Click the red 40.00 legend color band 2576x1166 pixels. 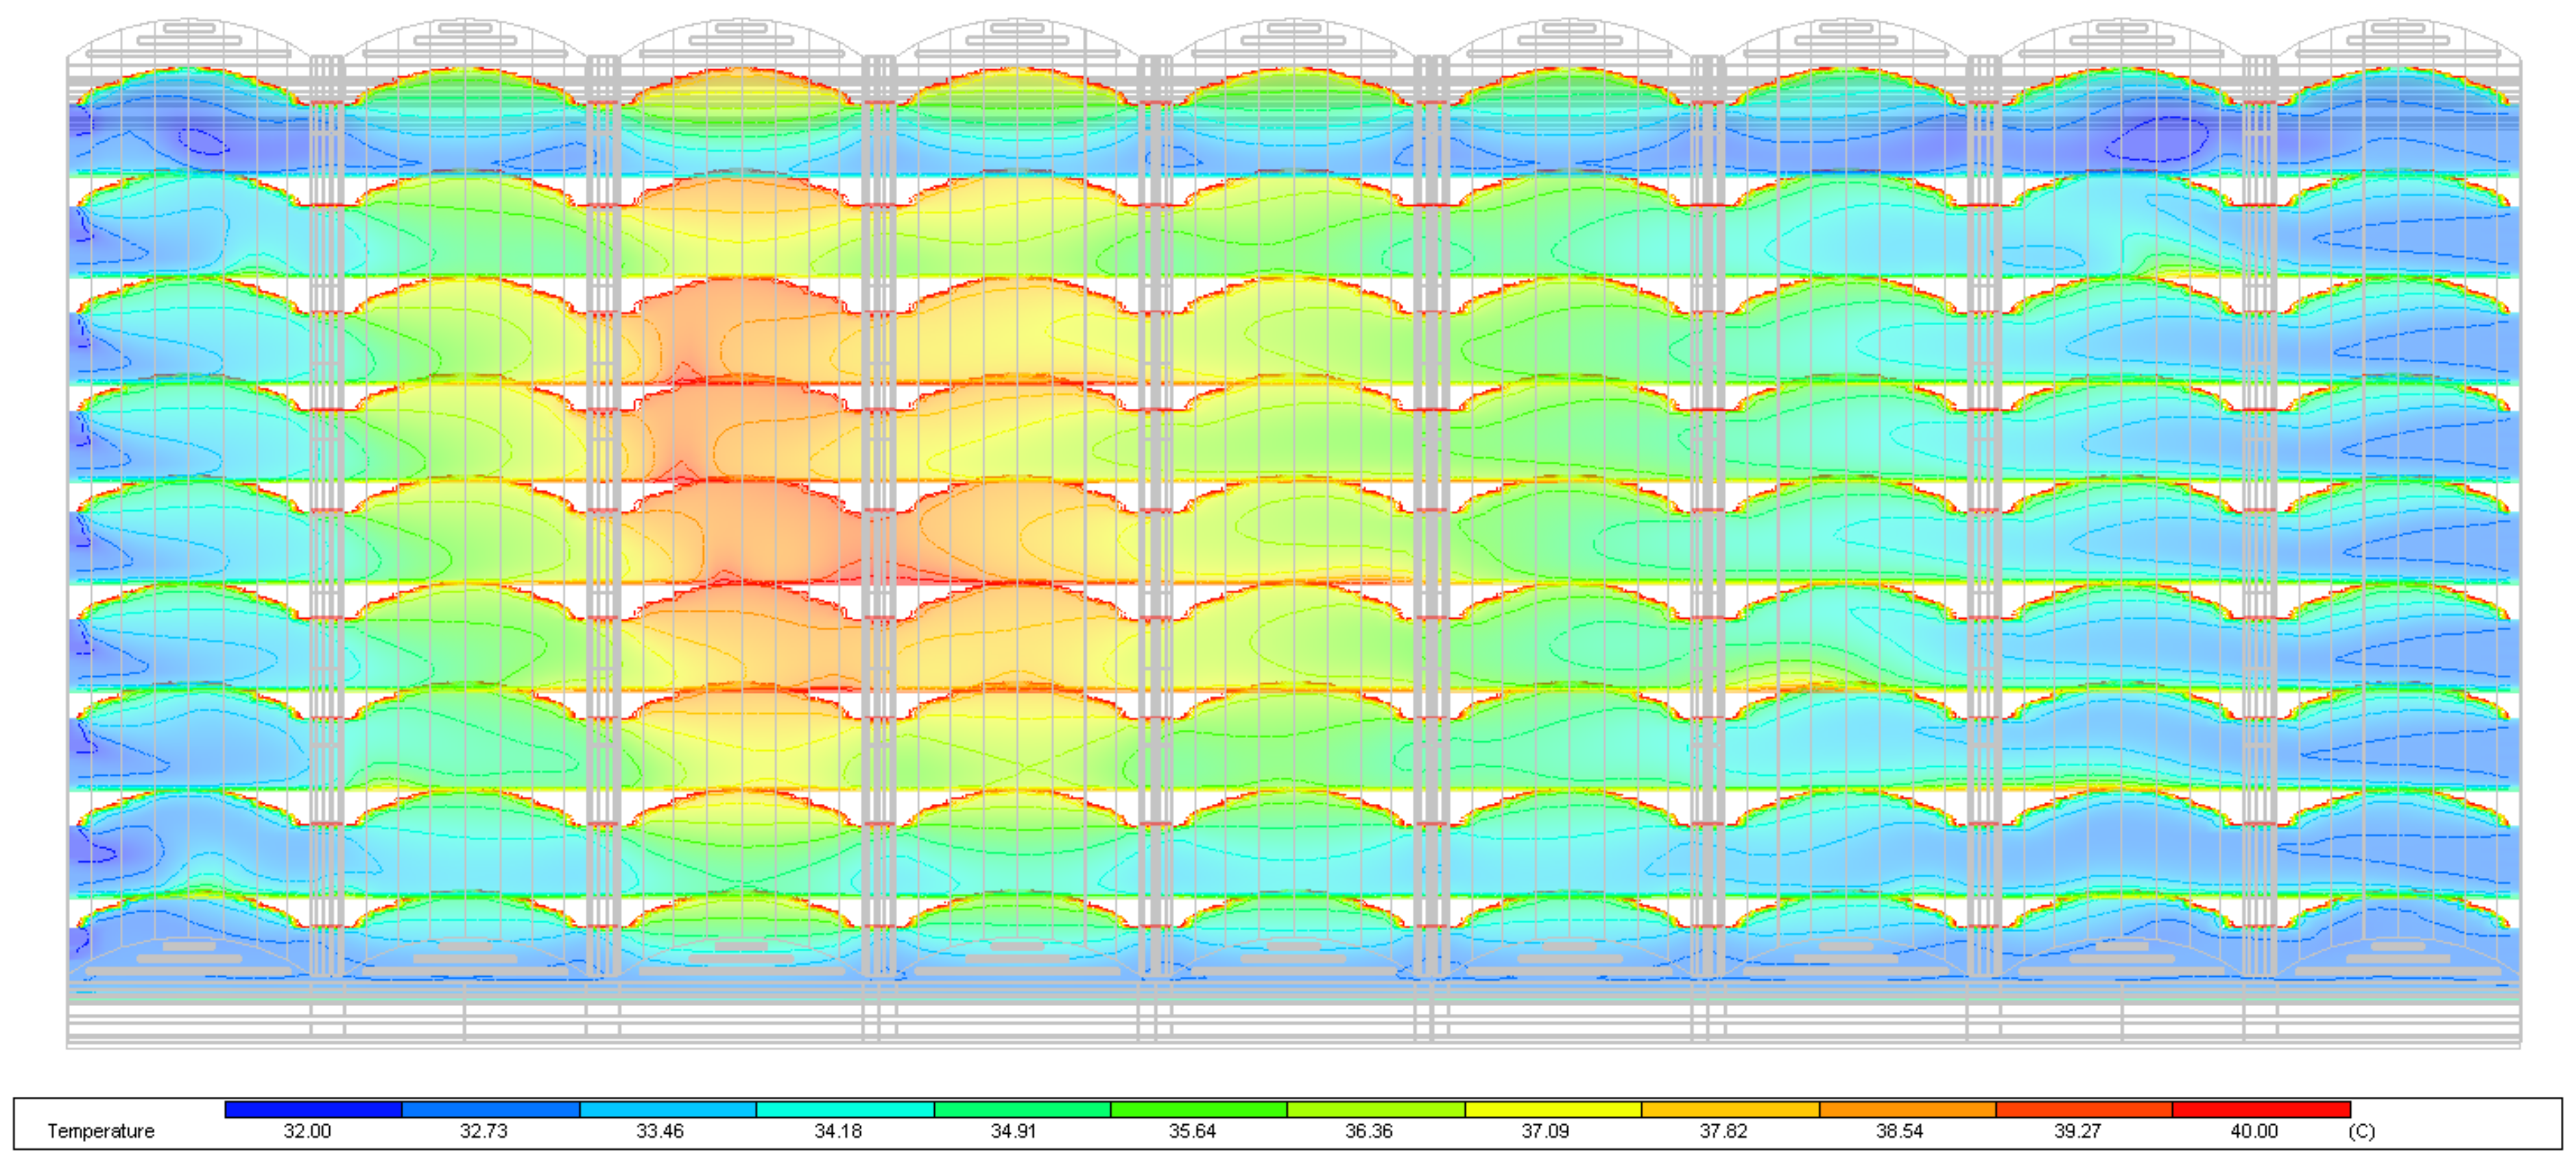point(2260,1109)
